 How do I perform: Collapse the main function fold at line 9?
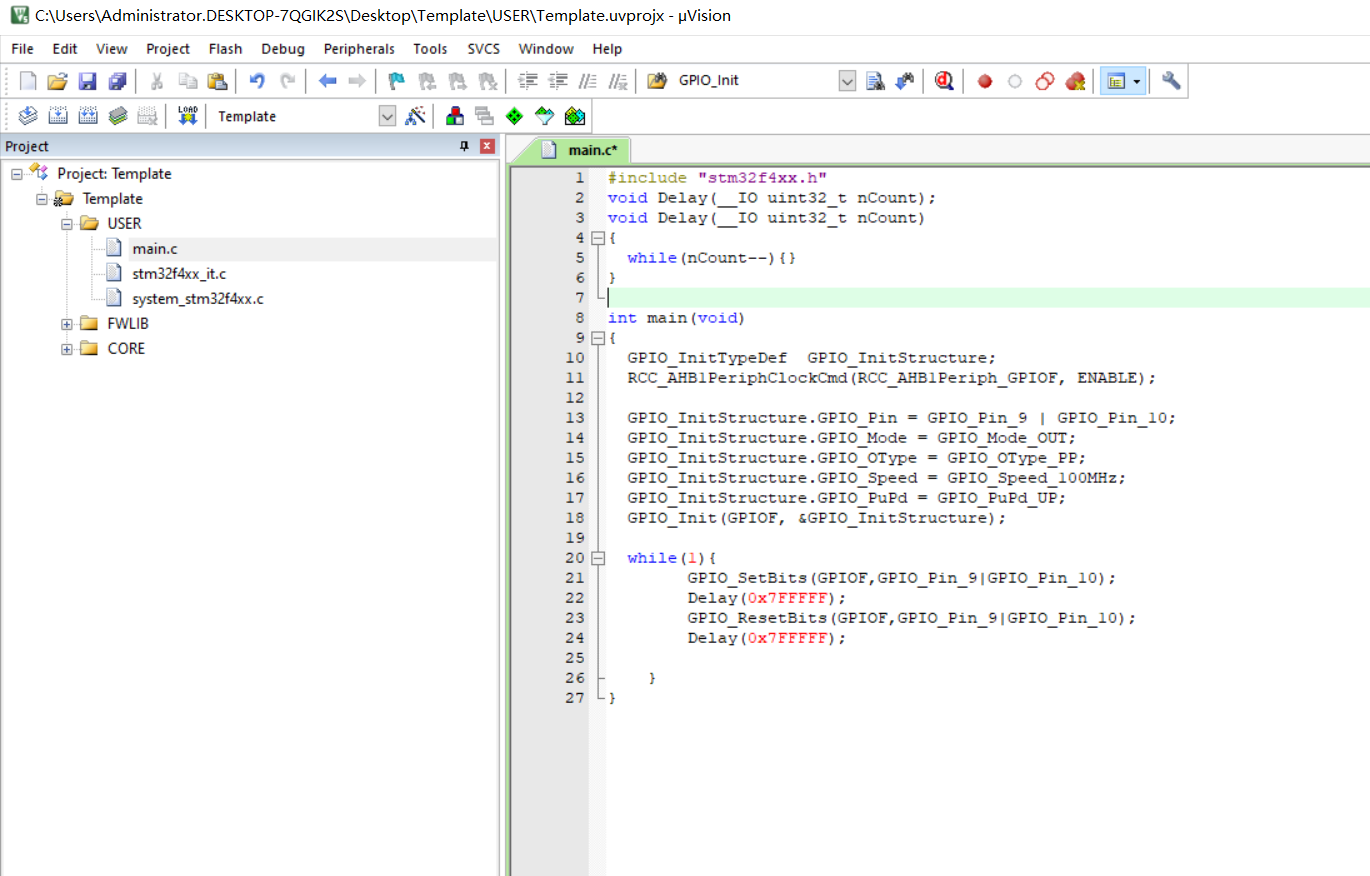pyautogui.click(x=598, y=338)
